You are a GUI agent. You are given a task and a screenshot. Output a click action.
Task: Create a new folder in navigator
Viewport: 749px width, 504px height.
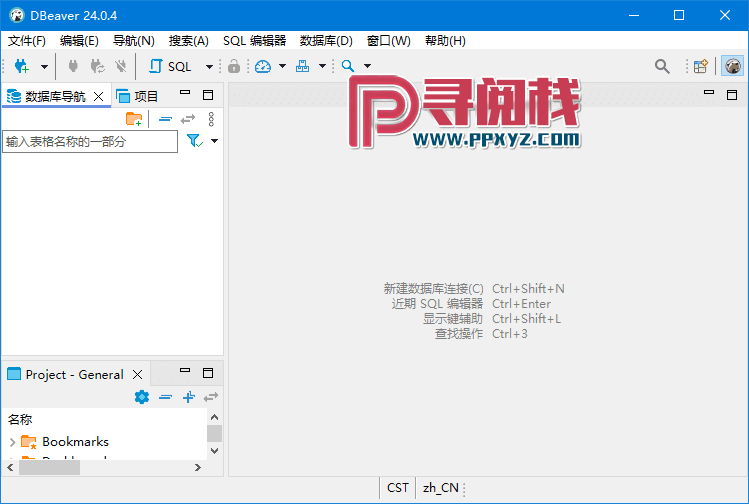134,119
